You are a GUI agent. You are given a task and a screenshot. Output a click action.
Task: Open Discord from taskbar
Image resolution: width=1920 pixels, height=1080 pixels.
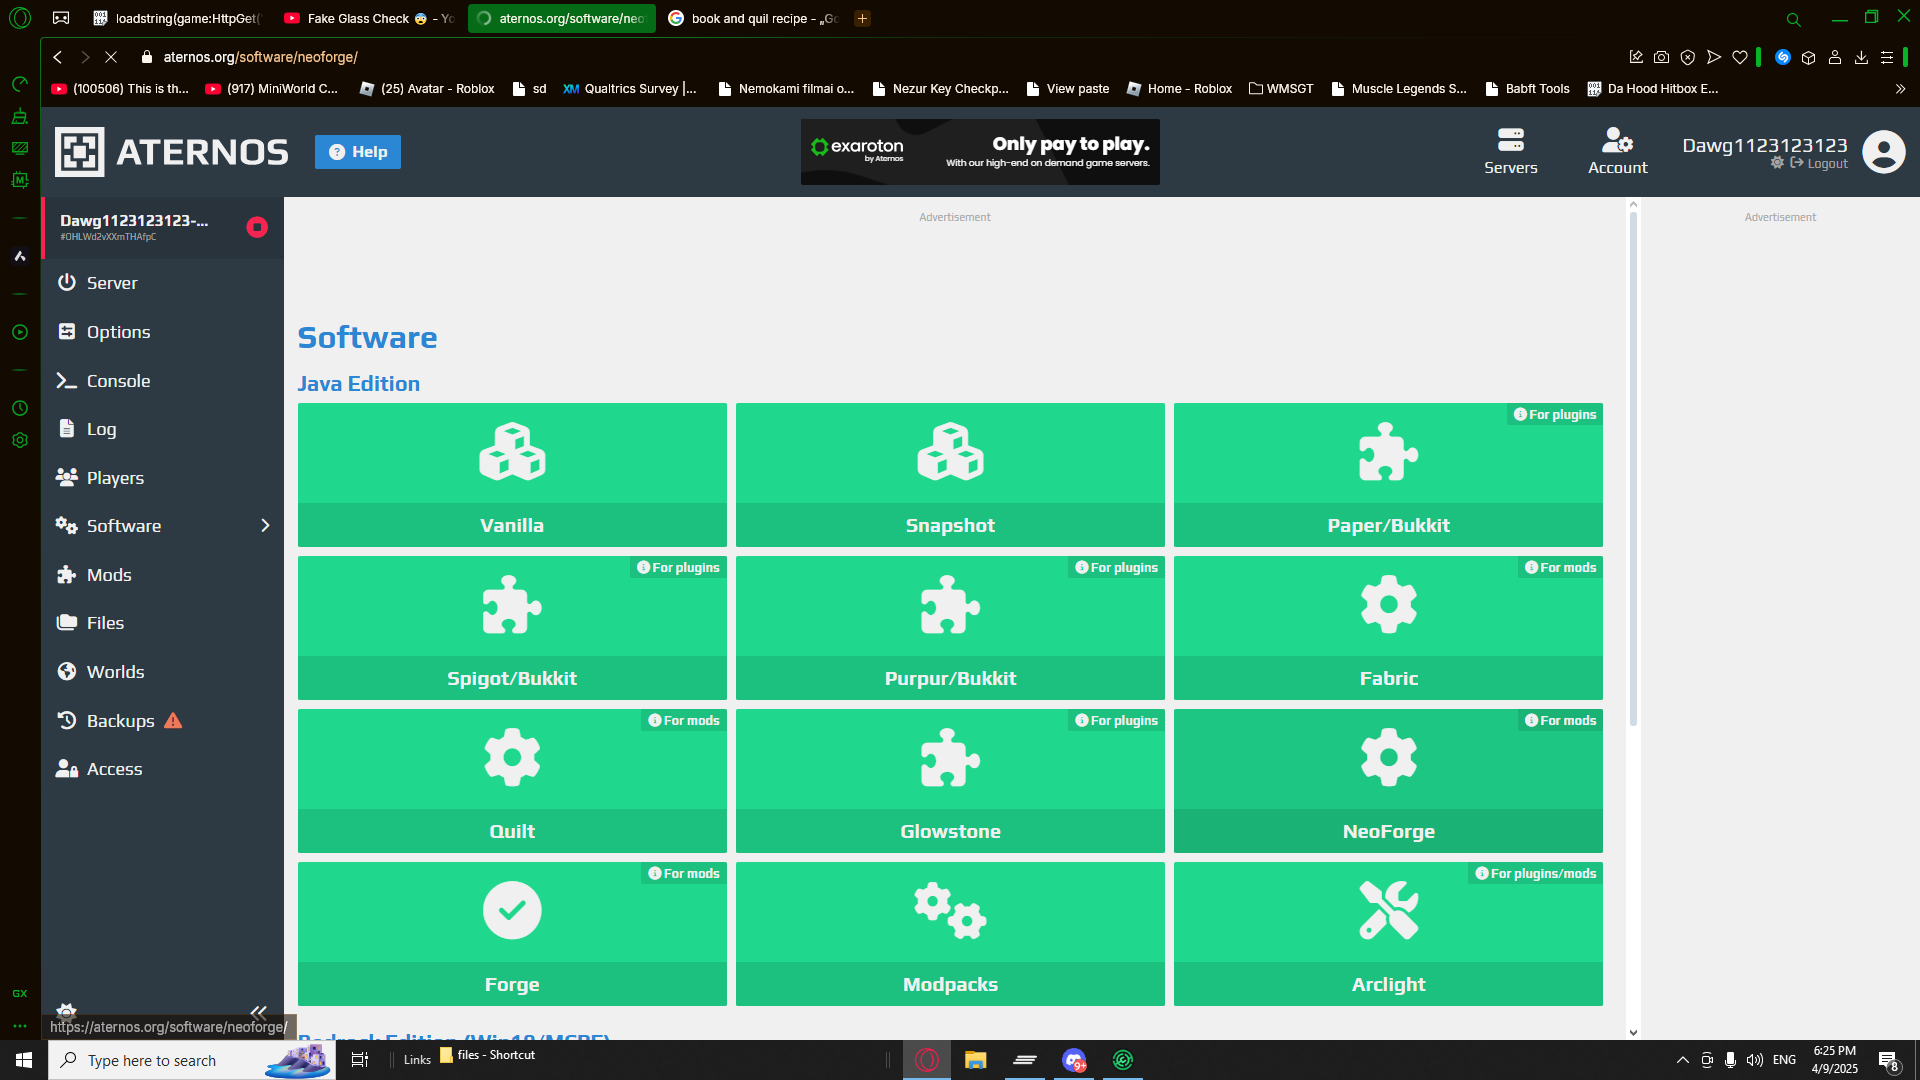(x=1074, y=1060)
